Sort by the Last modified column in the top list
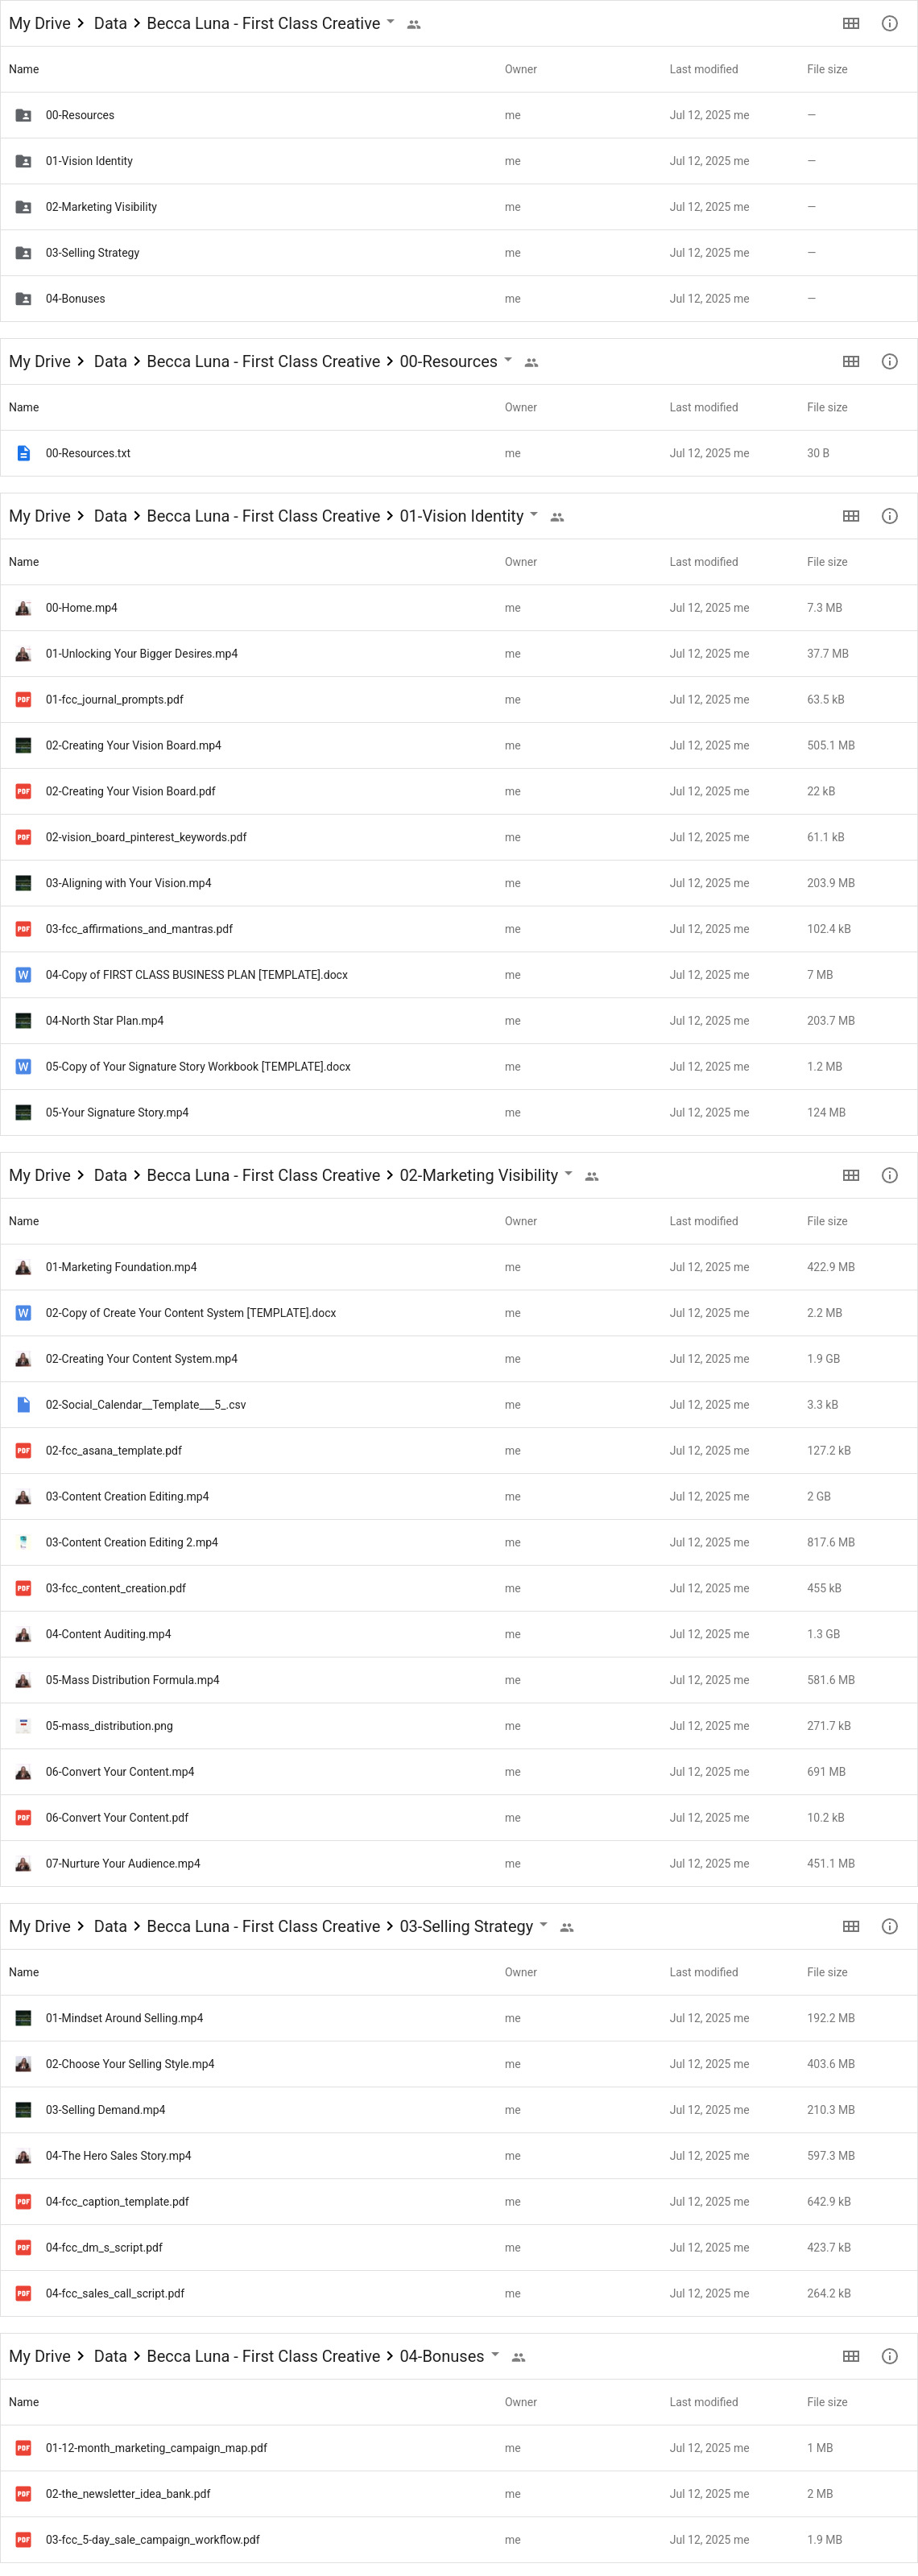The image size is (918, 2576). point(704,69)
